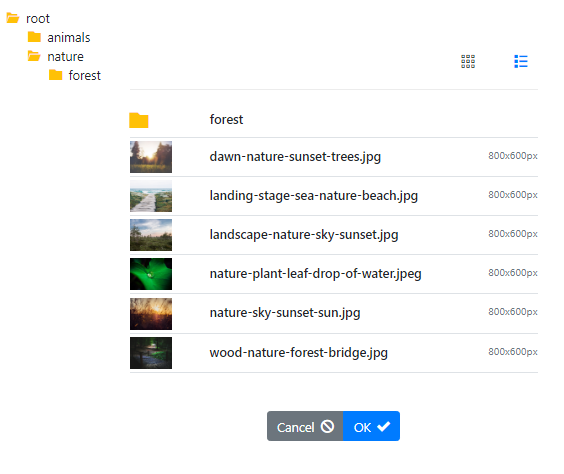Switch to list view icon
Screen dimensions: 564x474
click(x=520, y=61)
